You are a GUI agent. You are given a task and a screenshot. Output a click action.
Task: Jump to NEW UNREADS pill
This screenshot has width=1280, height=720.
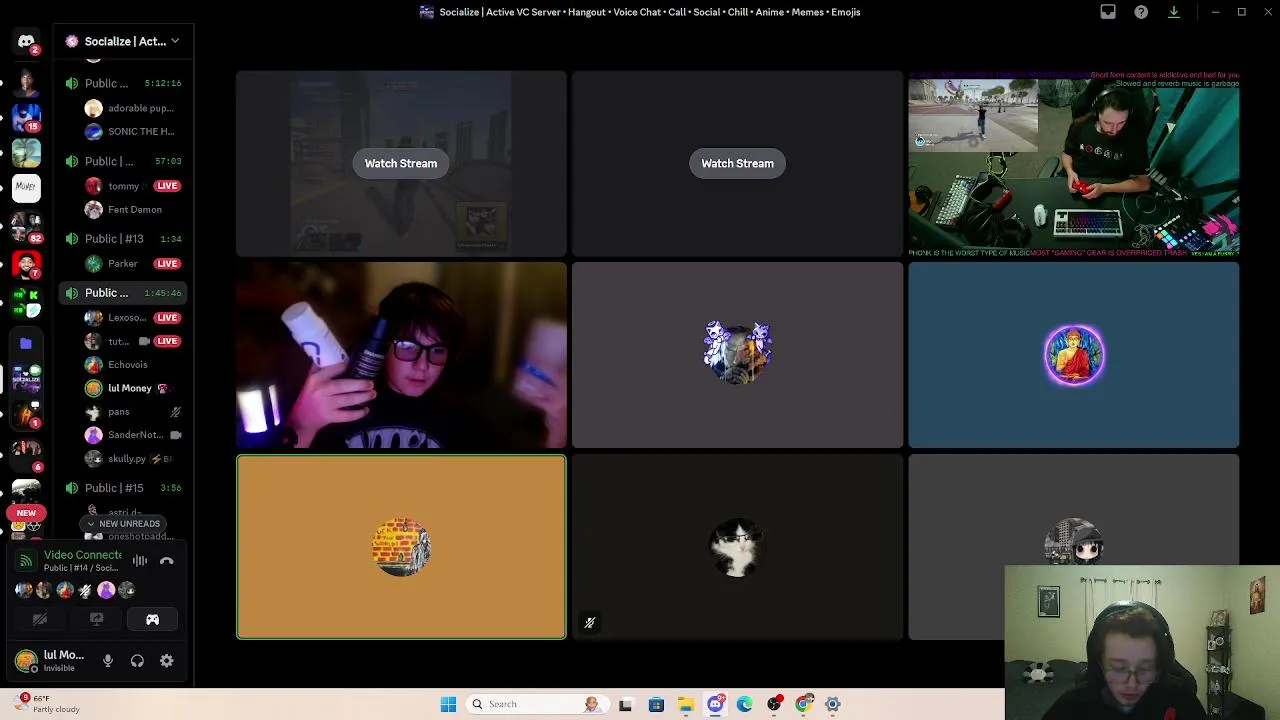click(125, 524)
